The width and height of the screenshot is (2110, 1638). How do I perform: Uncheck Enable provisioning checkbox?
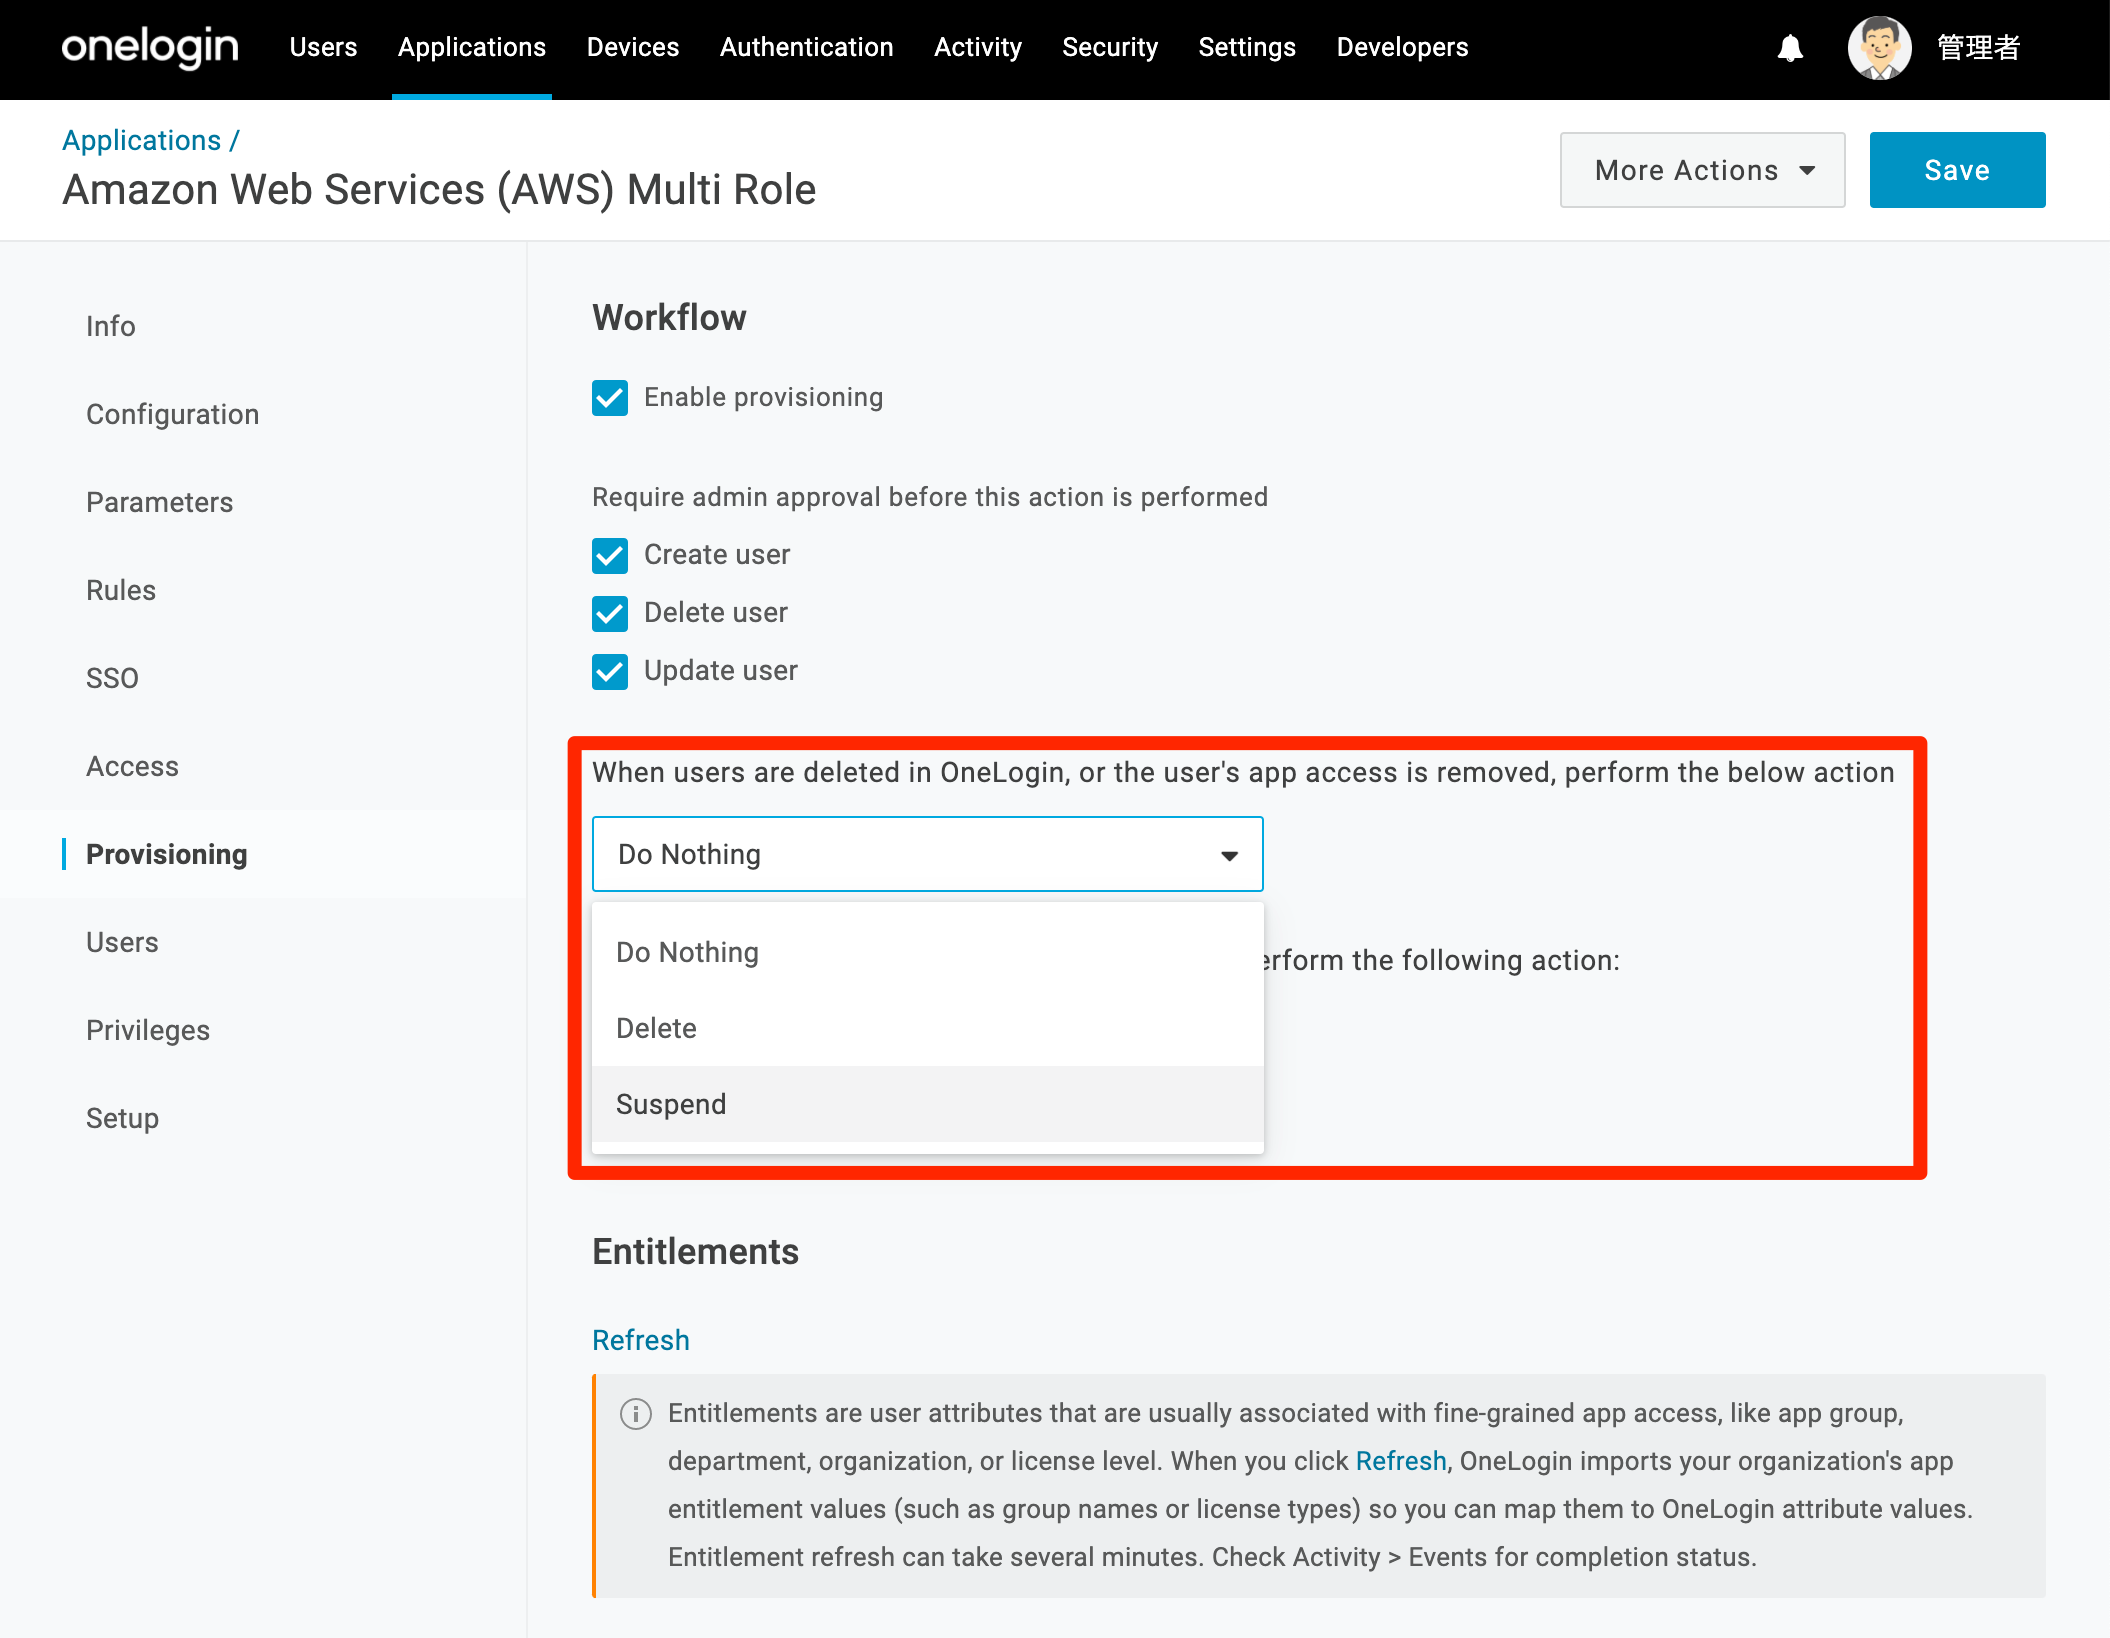(x=610, y=397)
